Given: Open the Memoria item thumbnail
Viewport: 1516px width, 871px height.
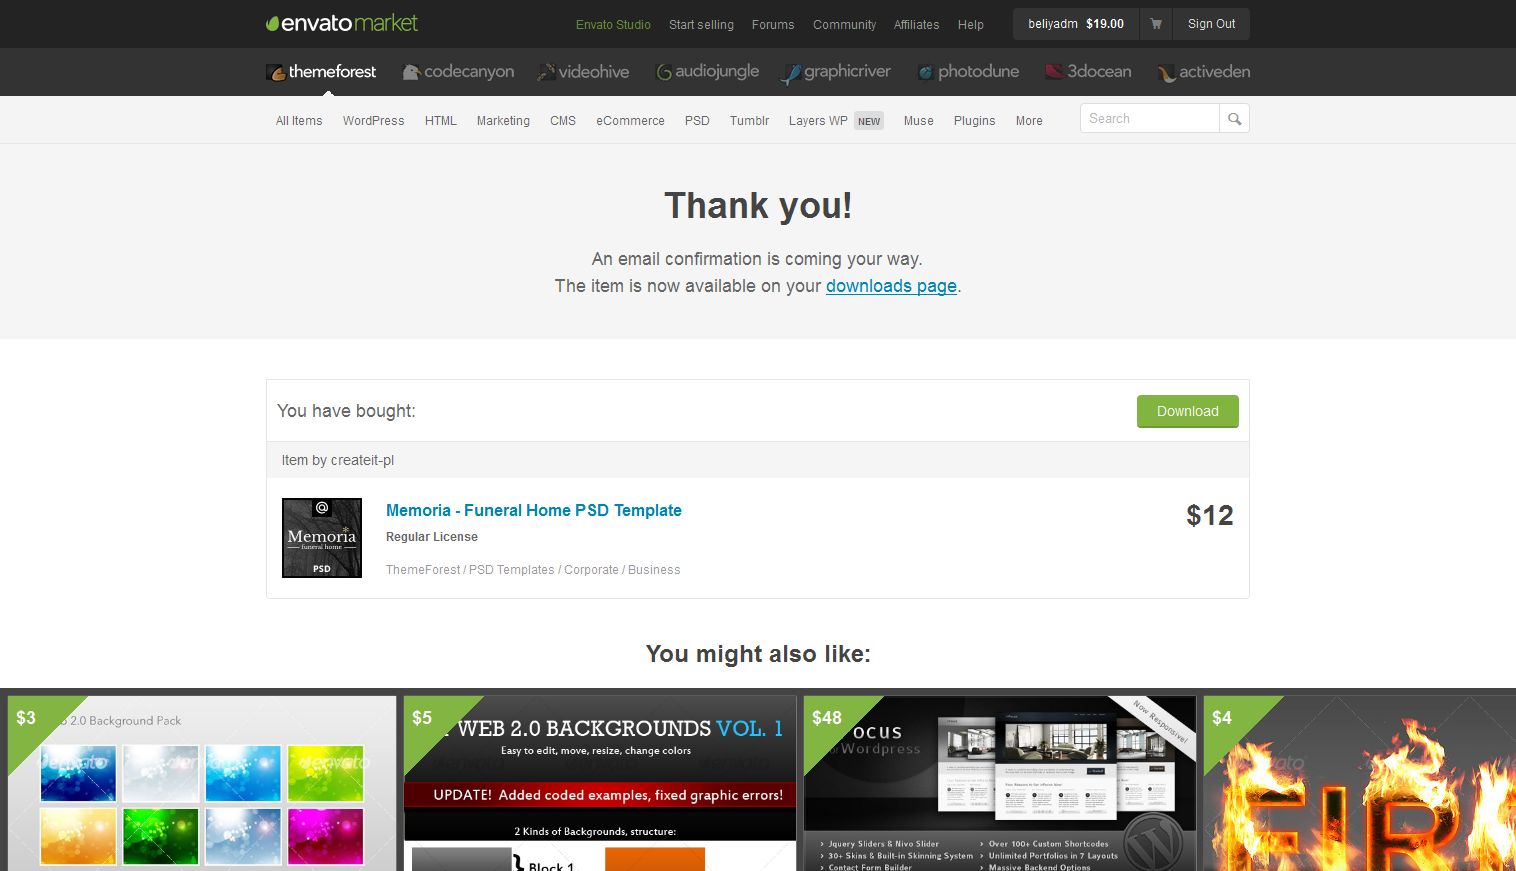Looking at the screenshot, I should coord(322,538).
